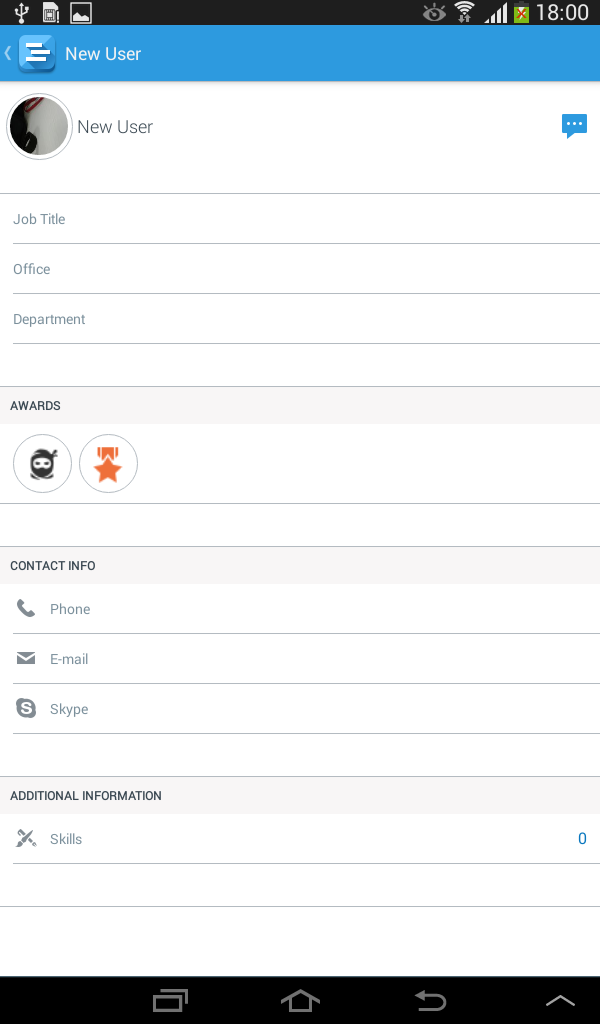Open the New User profile photo
Viewport: 600px width, 1024px height.
[x=39, y=127]
